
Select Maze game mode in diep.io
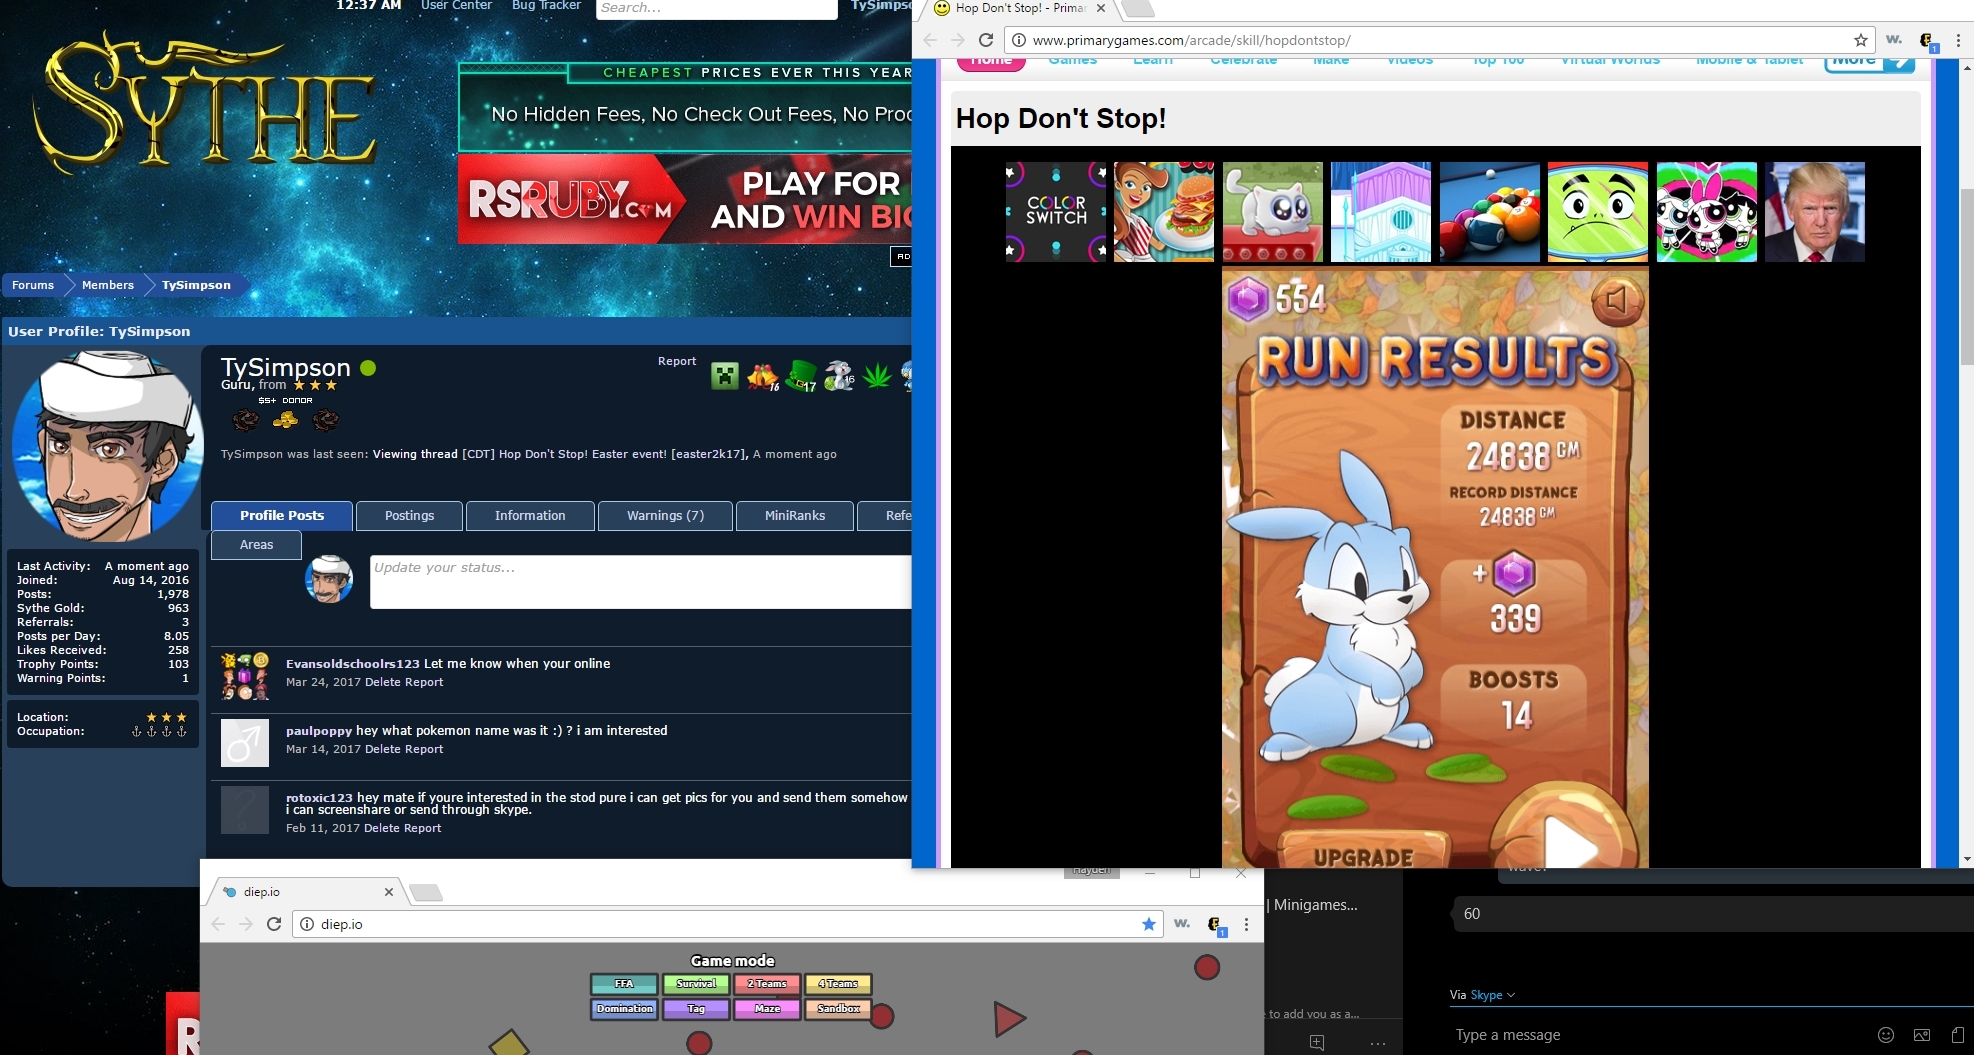tap(767, 1009)
